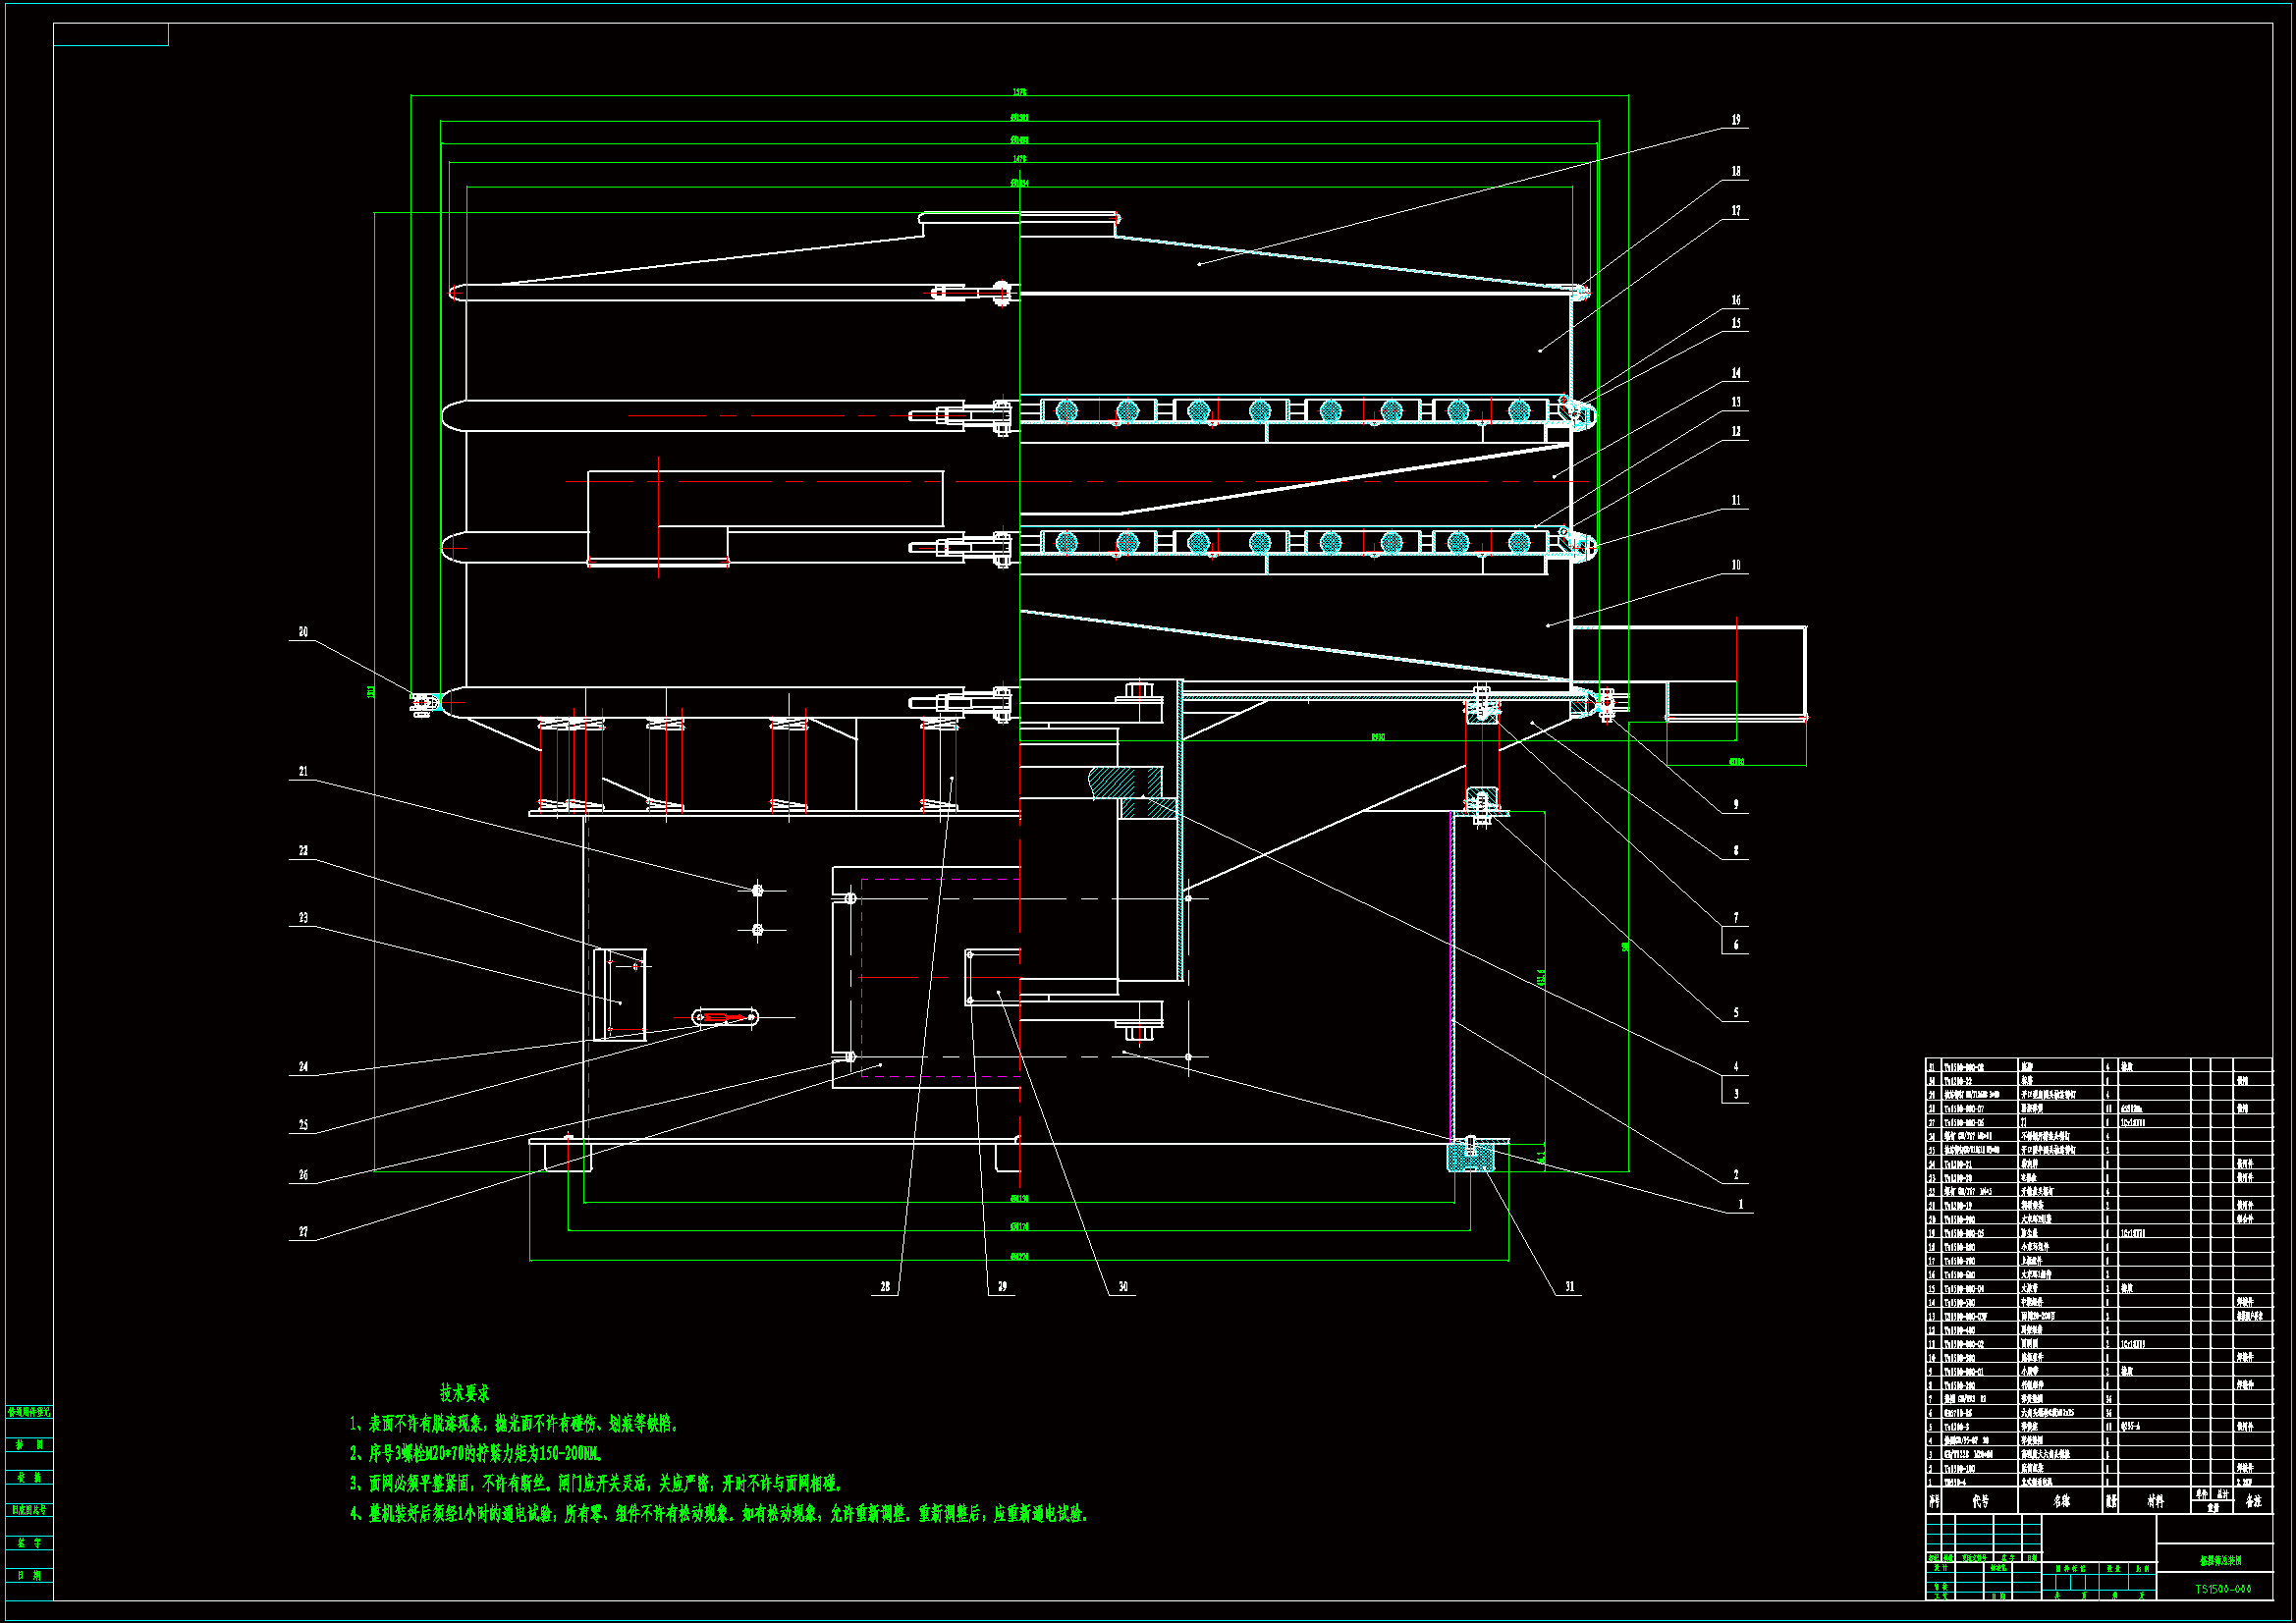2296x1623 pixels.
Task: Click technical requirement line 4 text
Action: 718,1514
